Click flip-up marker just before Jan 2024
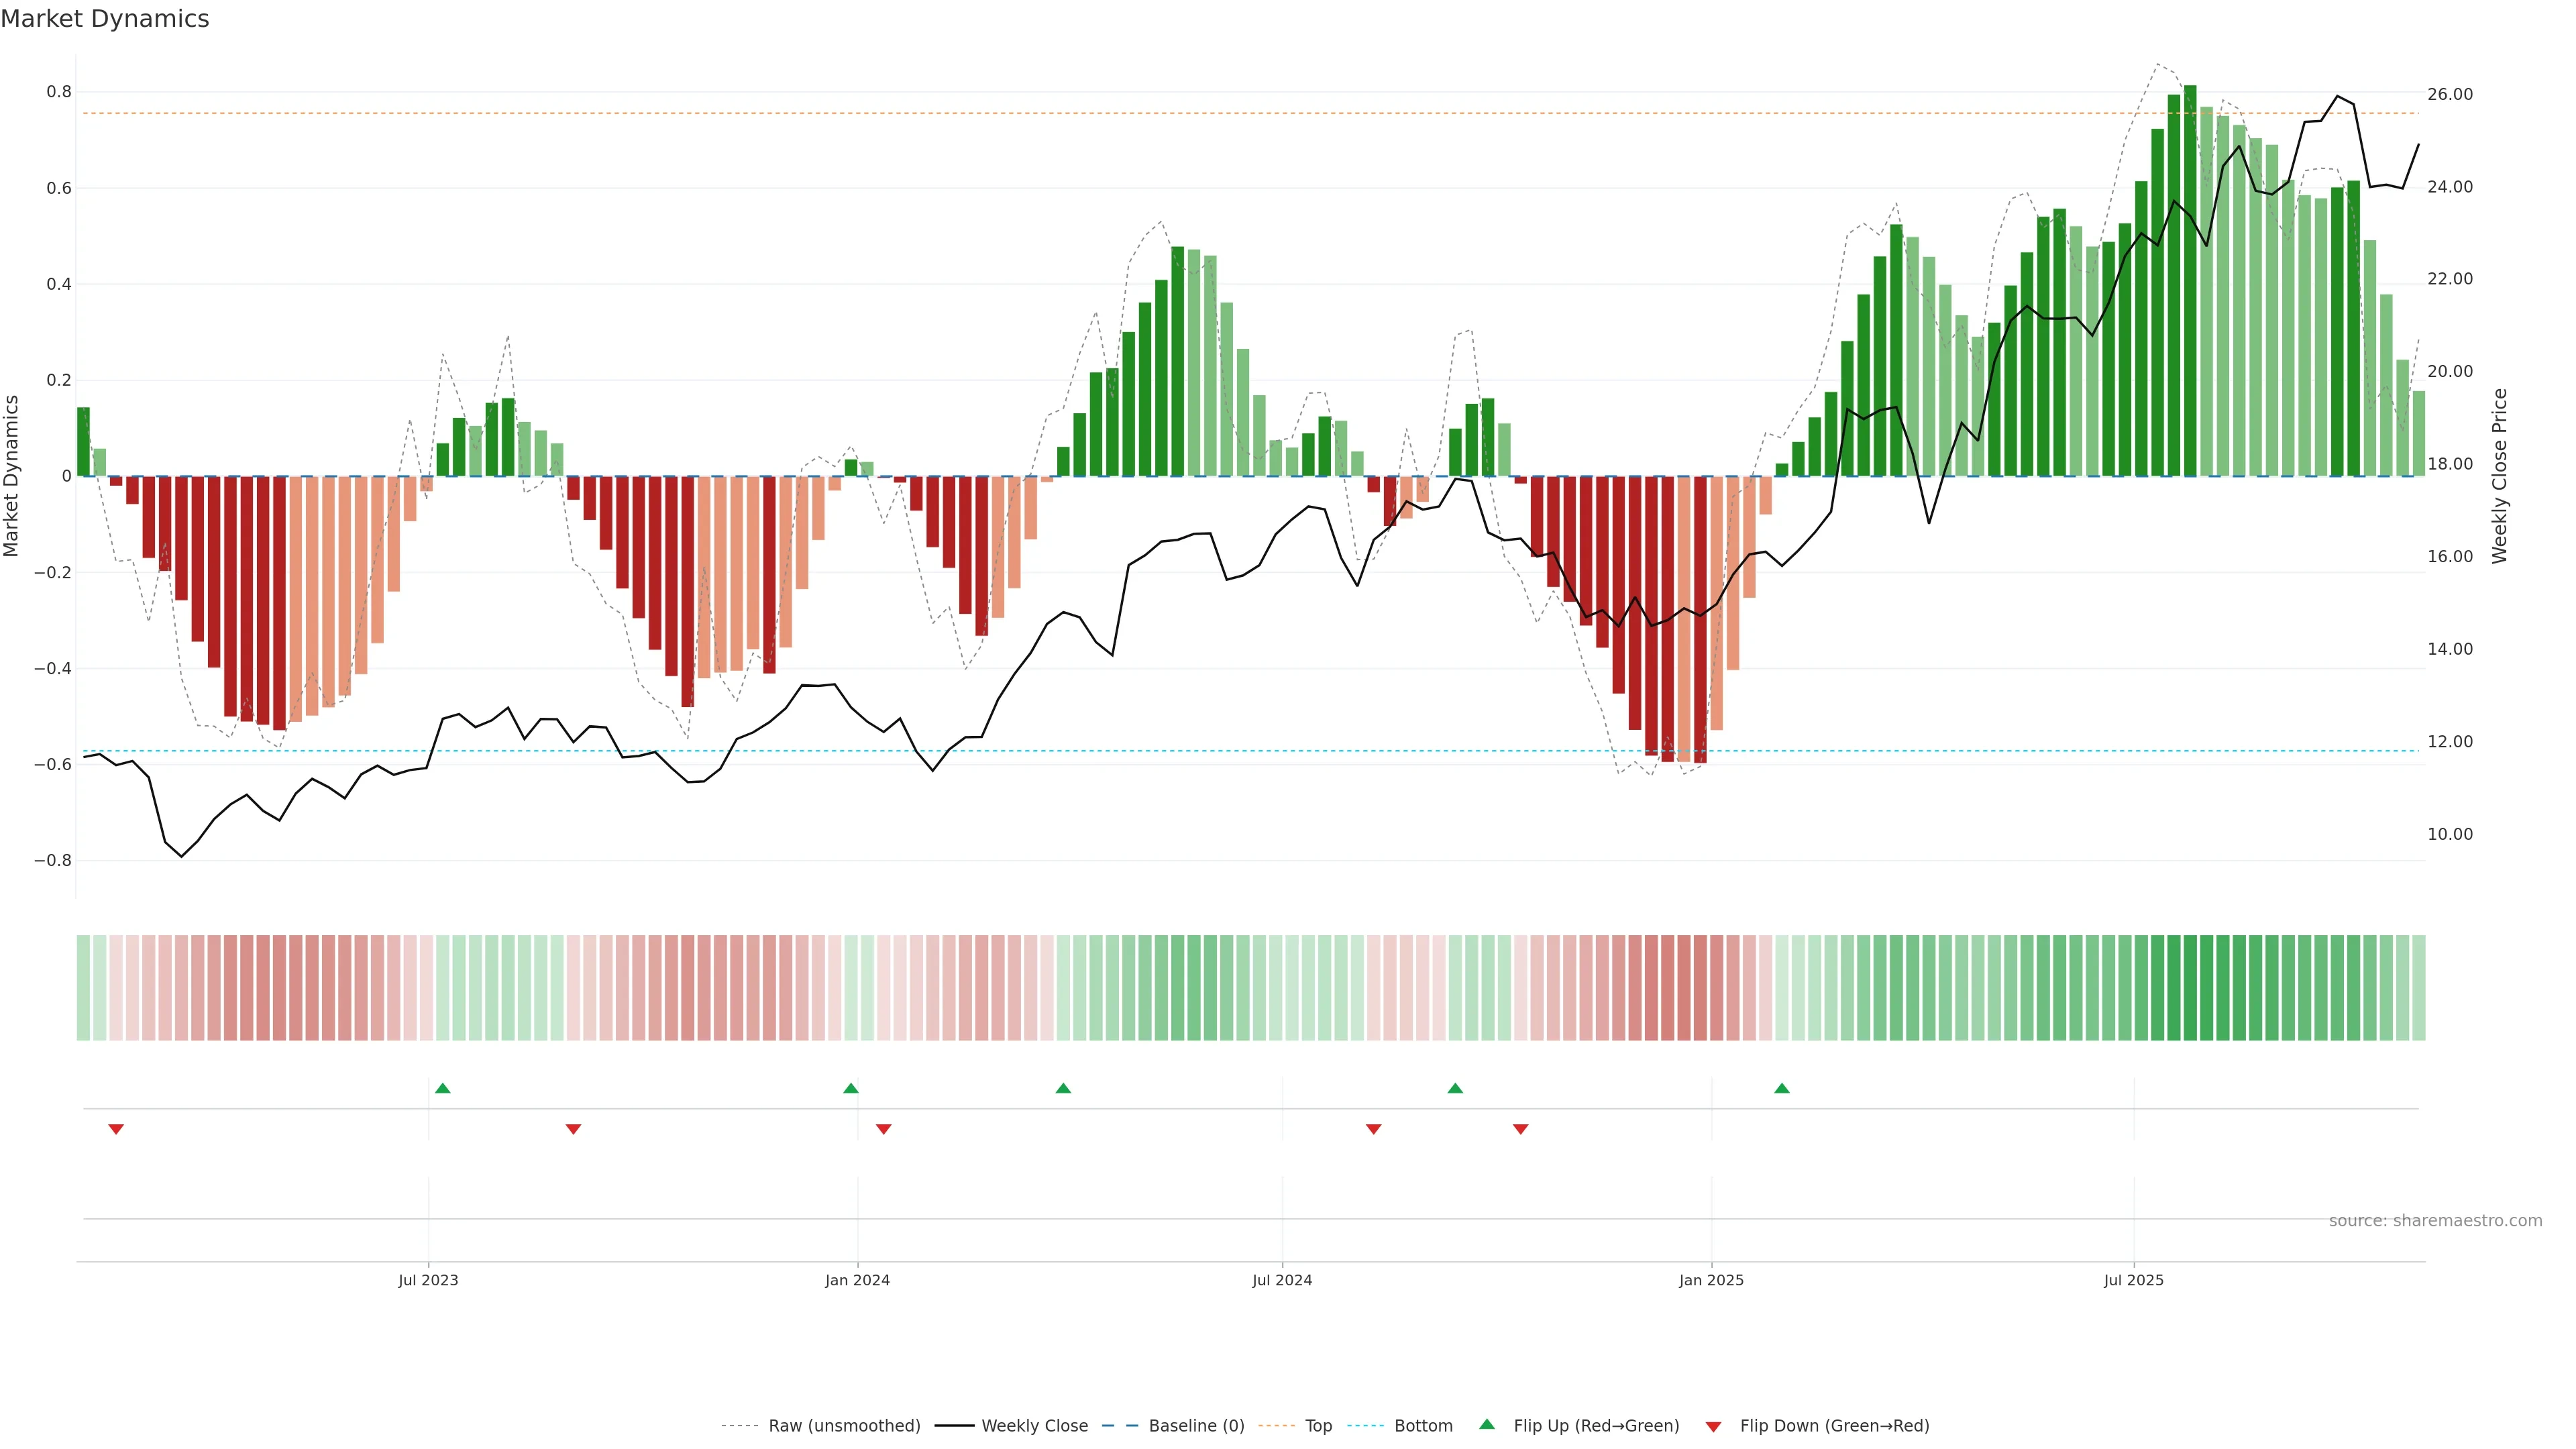 851,1088
